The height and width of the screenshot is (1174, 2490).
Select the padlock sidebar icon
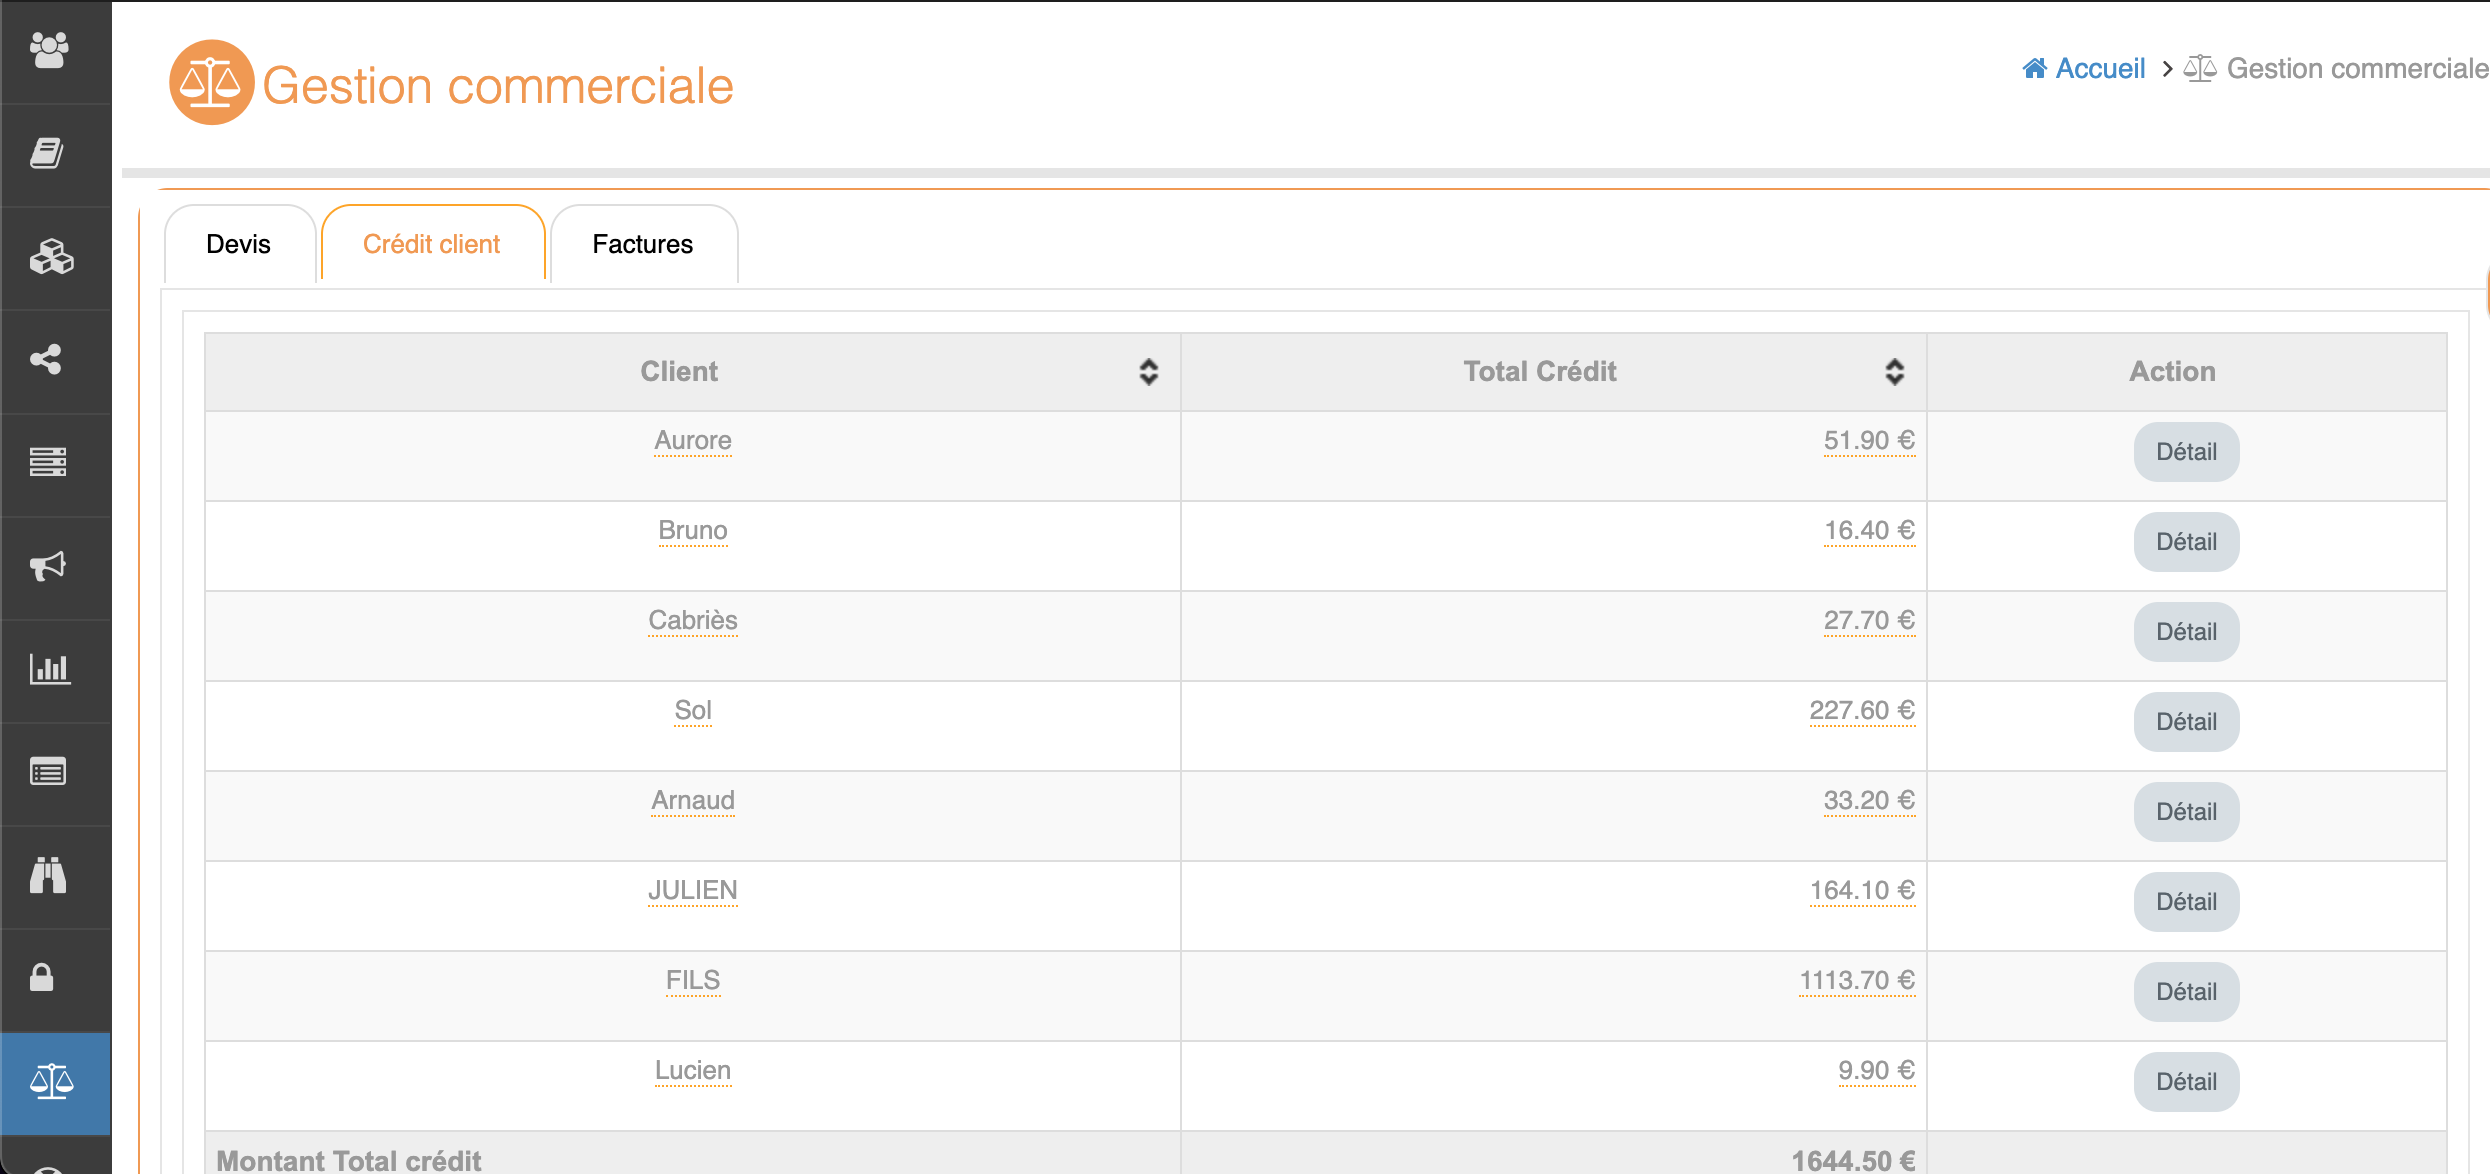(42, 977)
